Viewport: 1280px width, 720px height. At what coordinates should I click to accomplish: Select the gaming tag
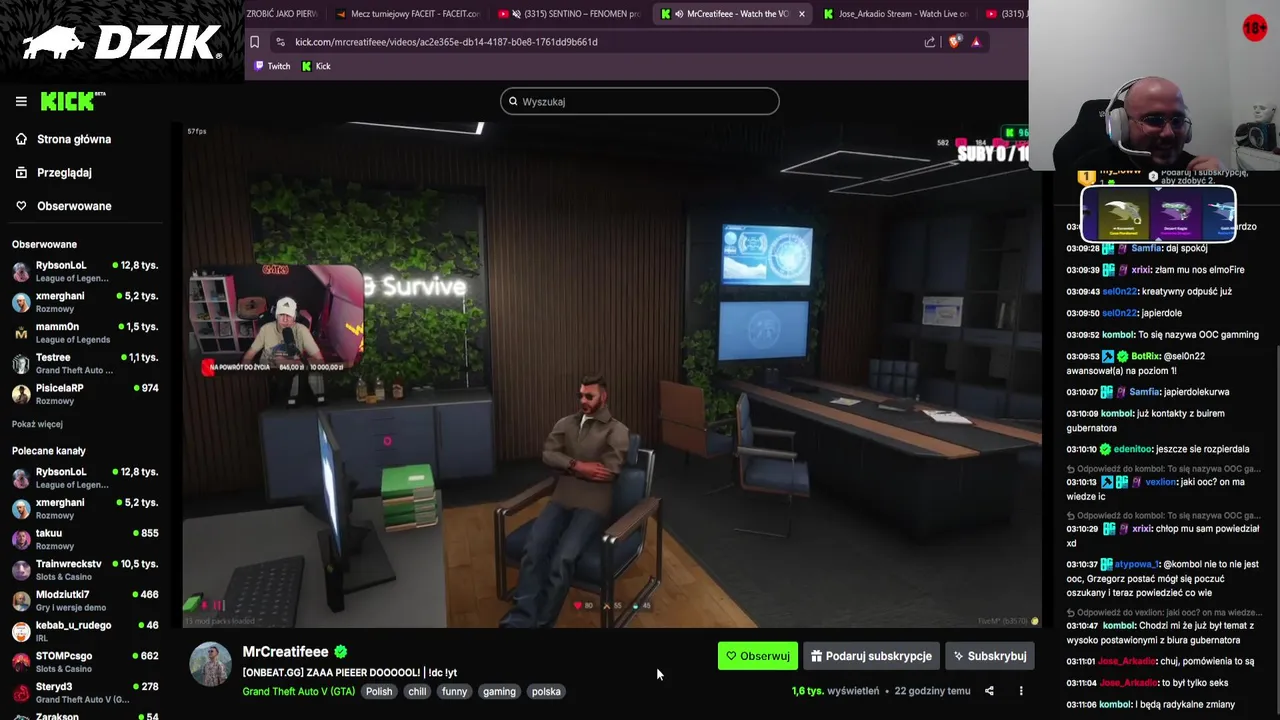[499, 691]
